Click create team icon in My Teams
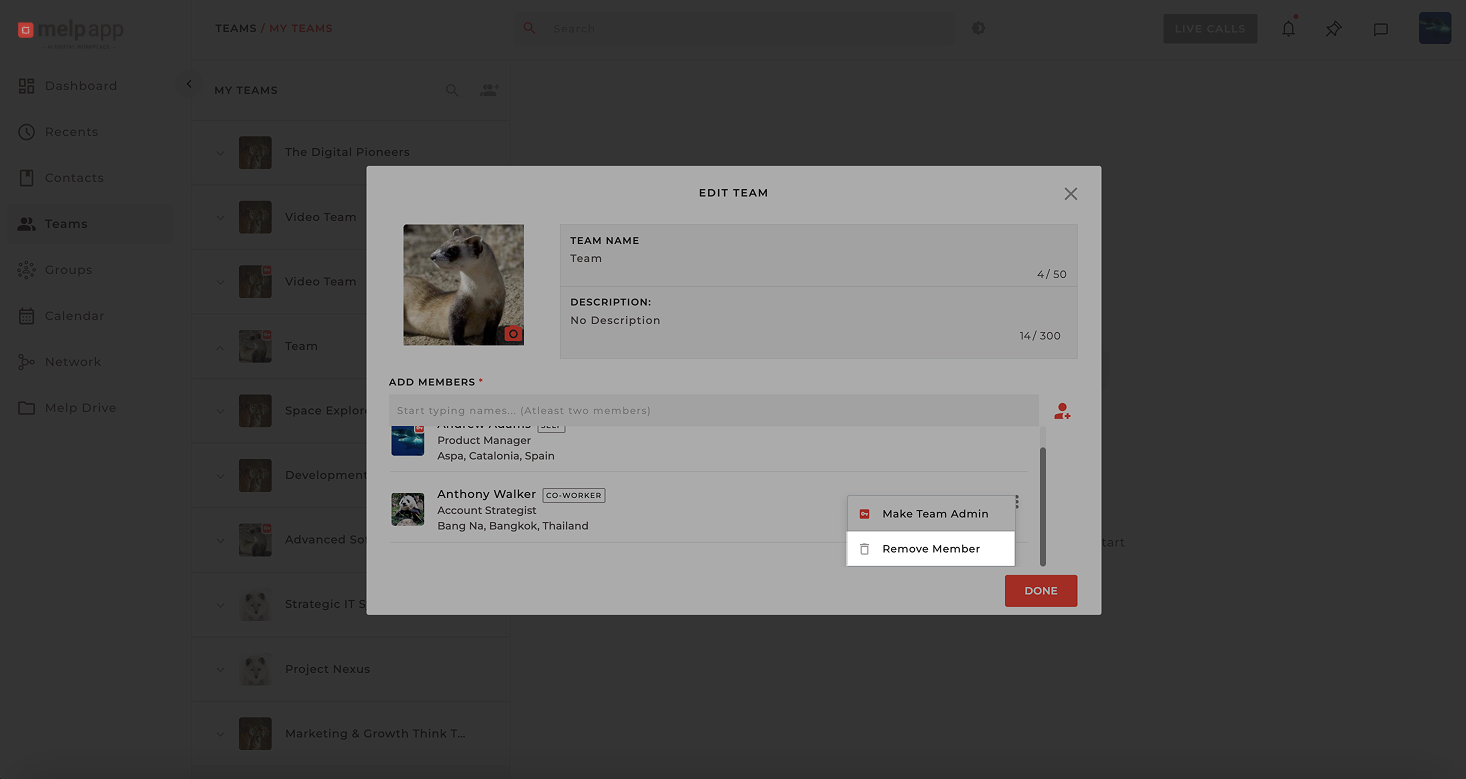Image resolution: width=1466 pixels, height=779 pixels. pos(489,90)
